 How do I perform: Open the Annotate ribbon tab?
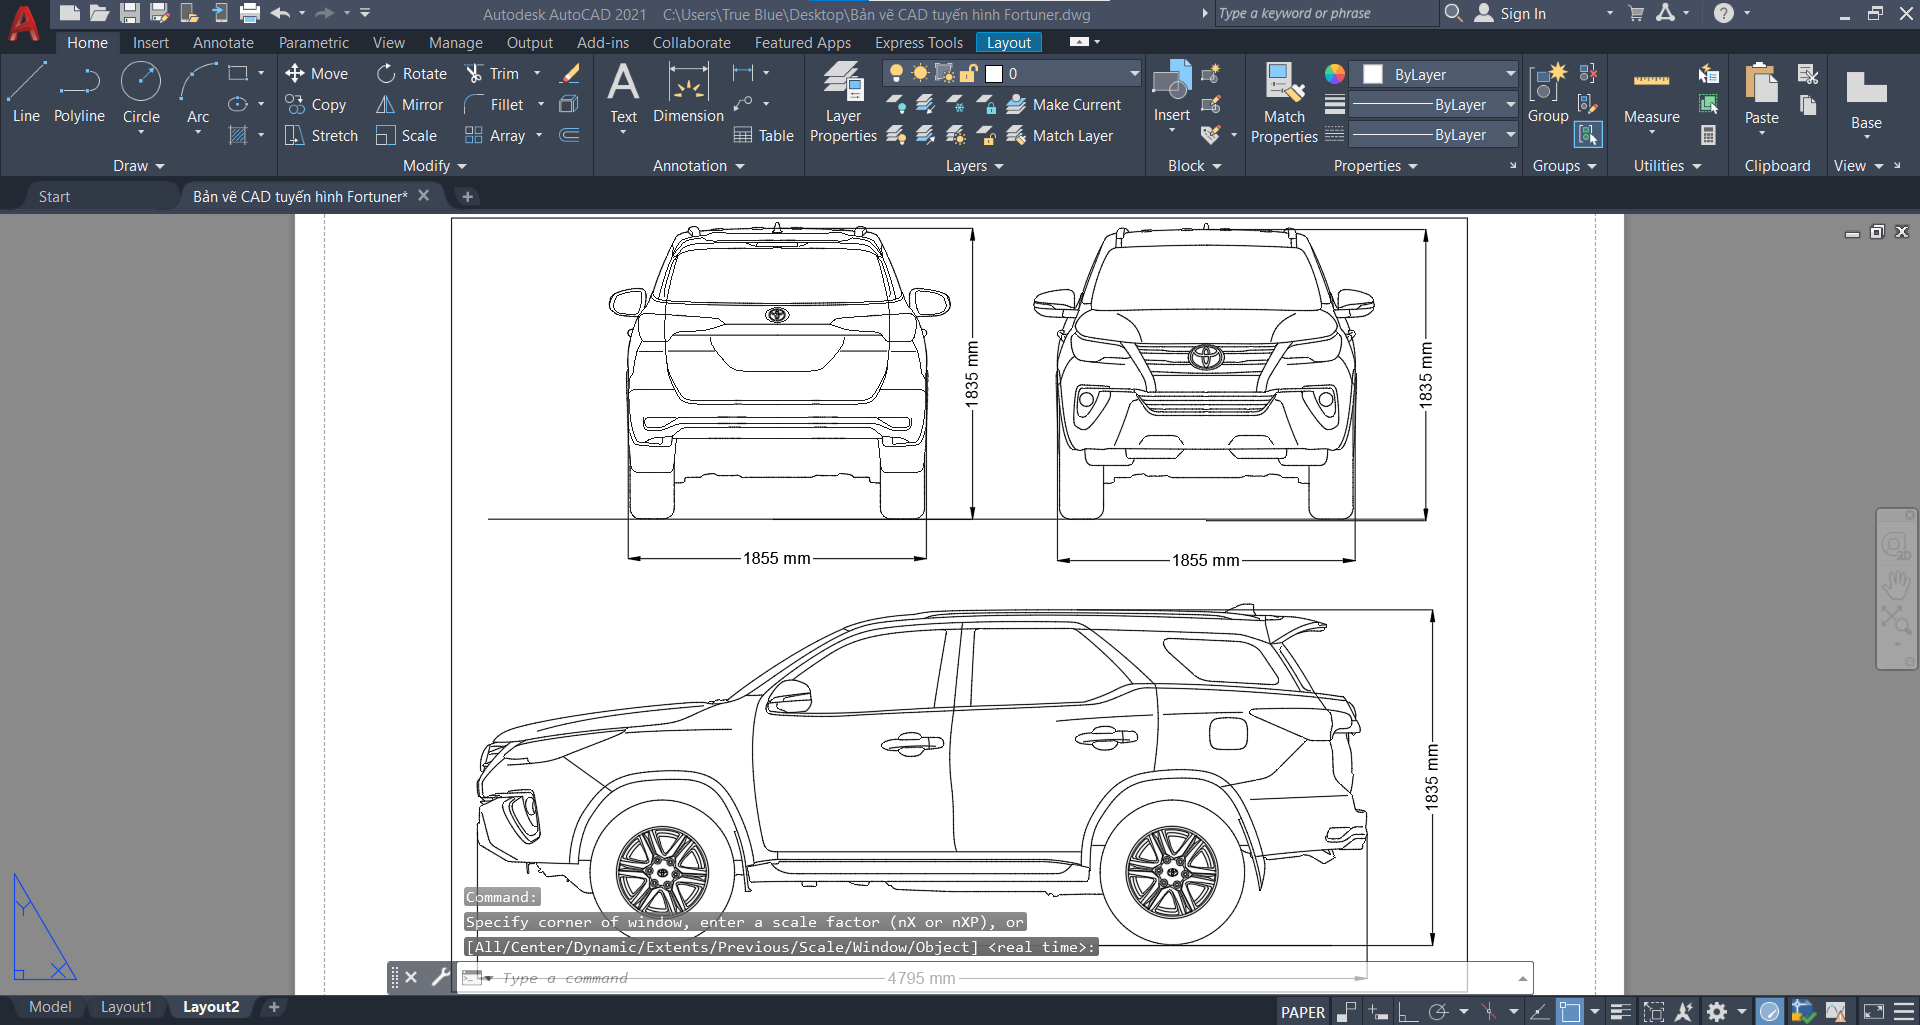click(x=223, y=42)
